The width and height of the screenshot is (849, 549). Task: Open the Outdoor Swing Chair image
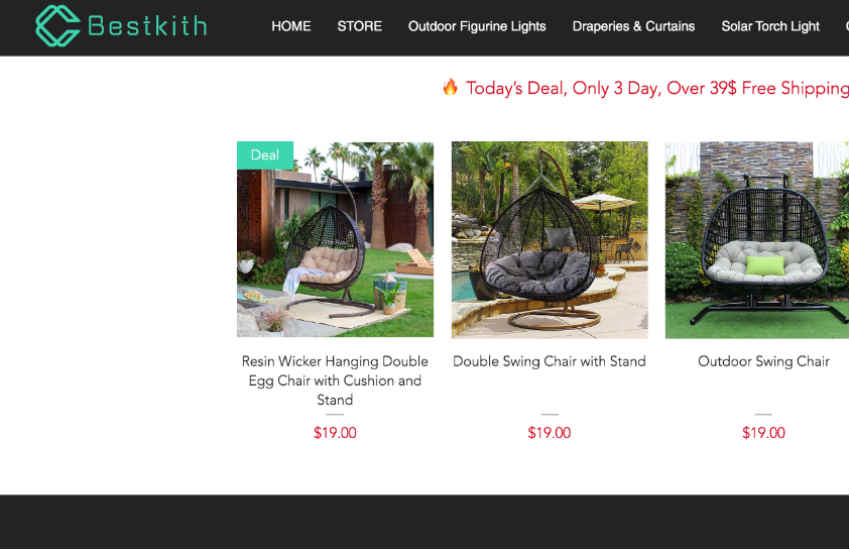pyautogui.click(x=757, y=240)
